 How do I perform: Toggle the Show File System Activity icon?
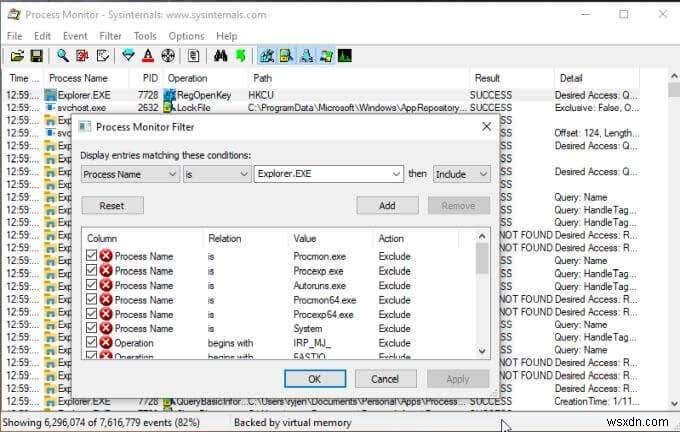pyautogui.click(x=286, y=56)
